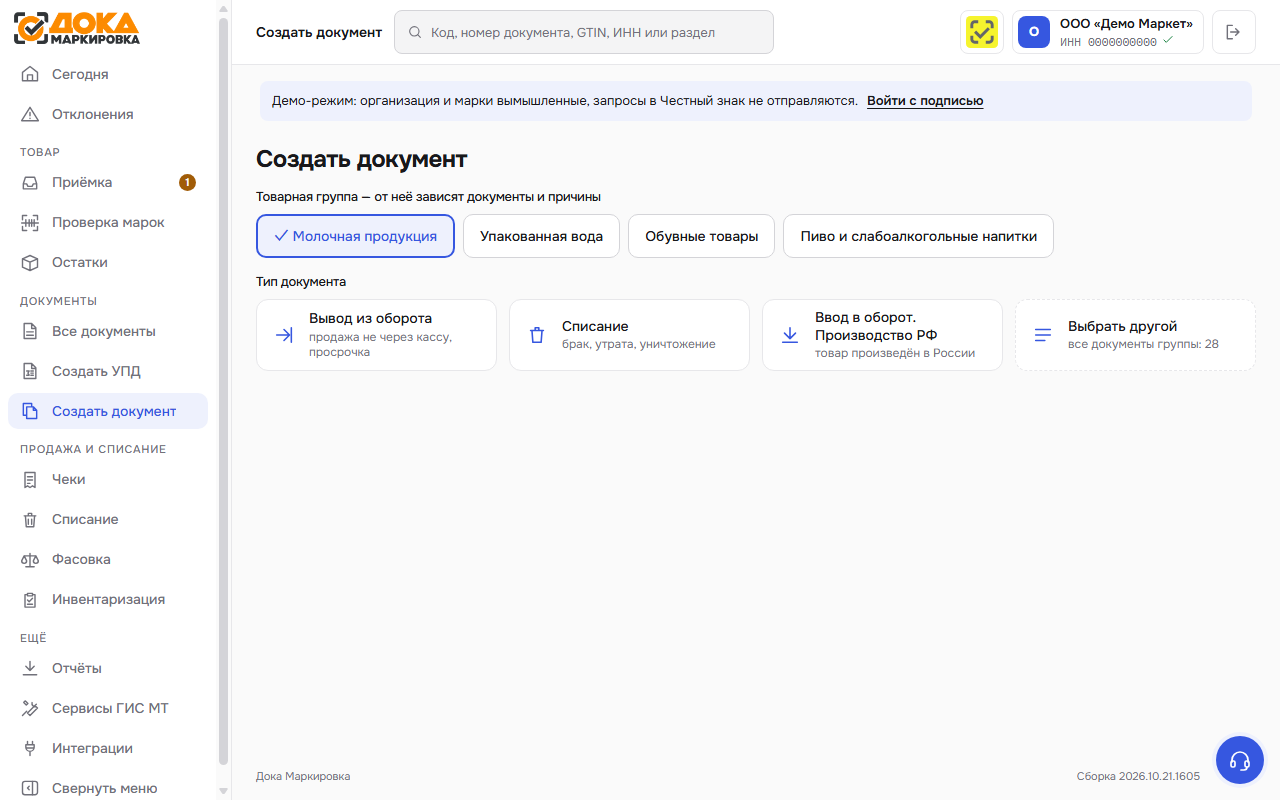Click the Создать УПД spreadsheet icon
The width and height of the screenshot is (1280, 800).
[x=30, y=371]
